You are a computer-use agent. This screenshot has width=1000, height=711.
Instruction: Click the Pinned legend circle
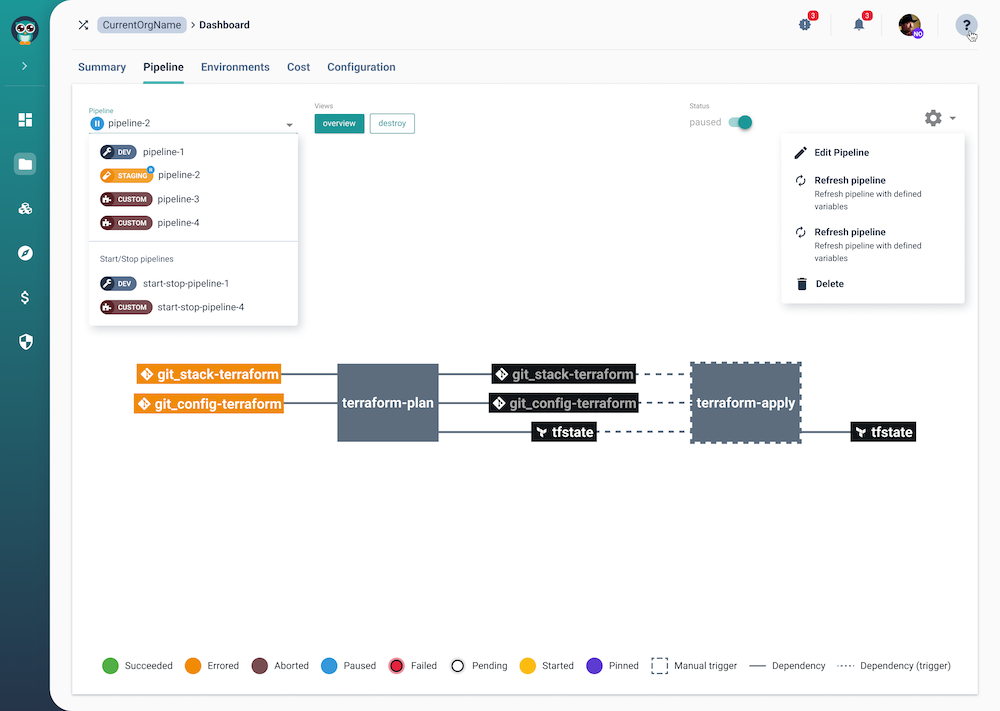[x=594, y=665]
